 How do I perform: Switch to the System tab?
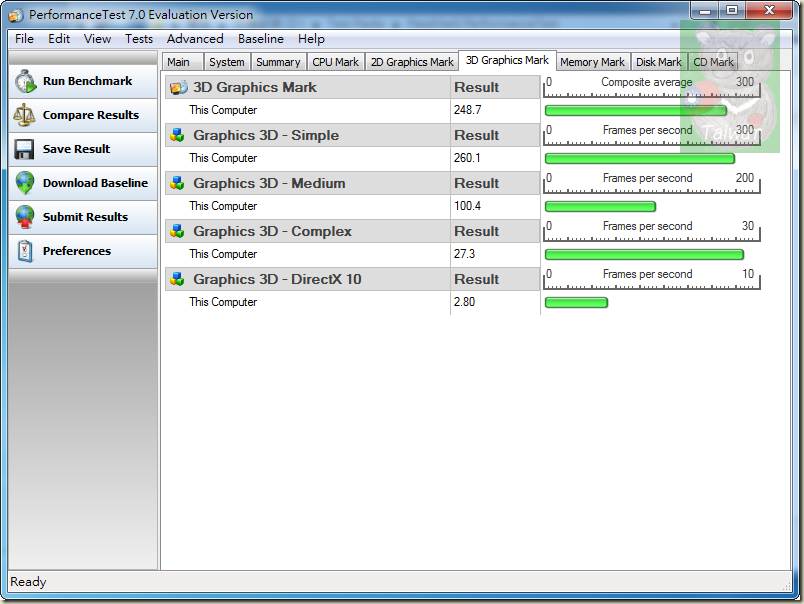227,62
